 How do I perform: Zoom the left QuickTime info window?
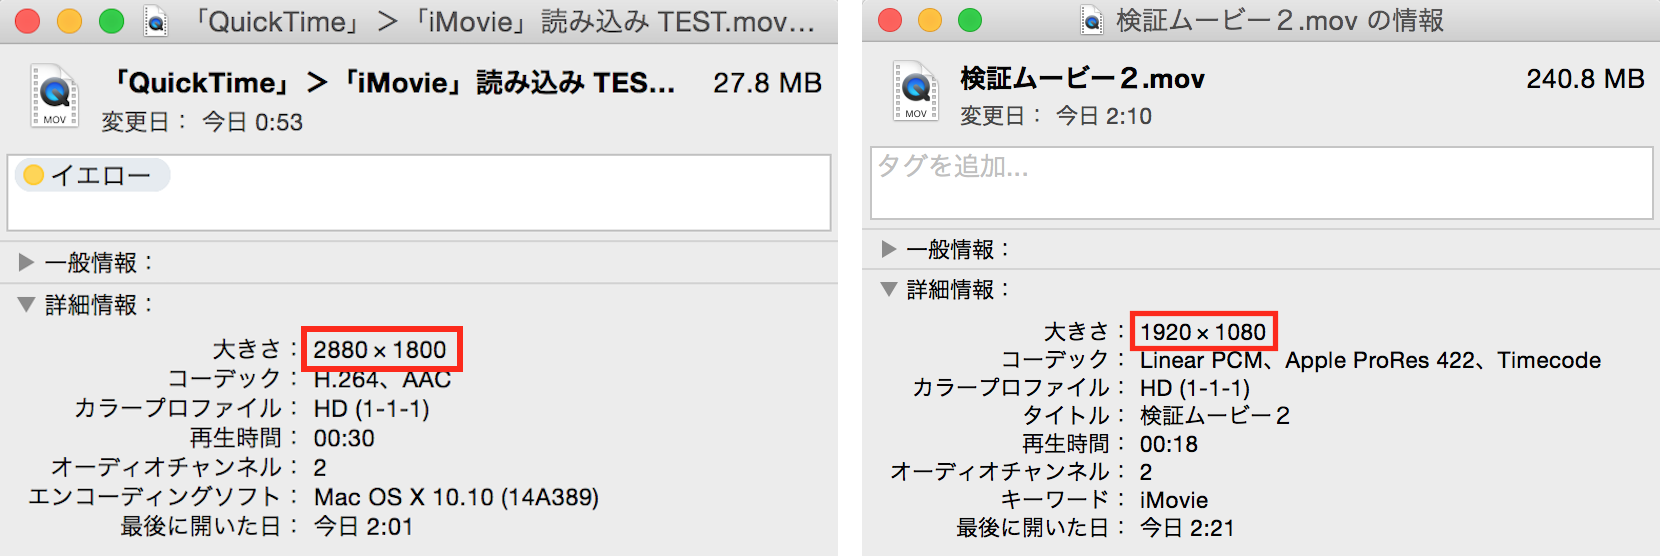pos(112,21)
